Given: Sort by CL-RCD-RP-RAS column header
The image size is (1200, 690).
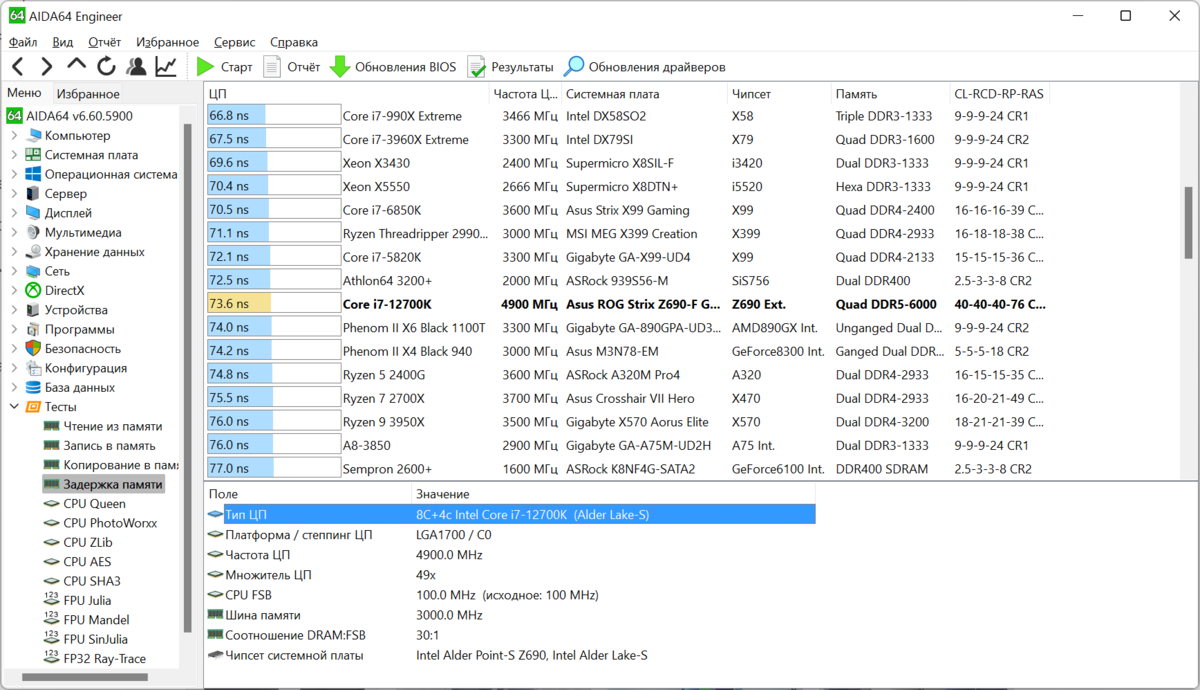Looking at the screenshot, I should (1000, 93).
